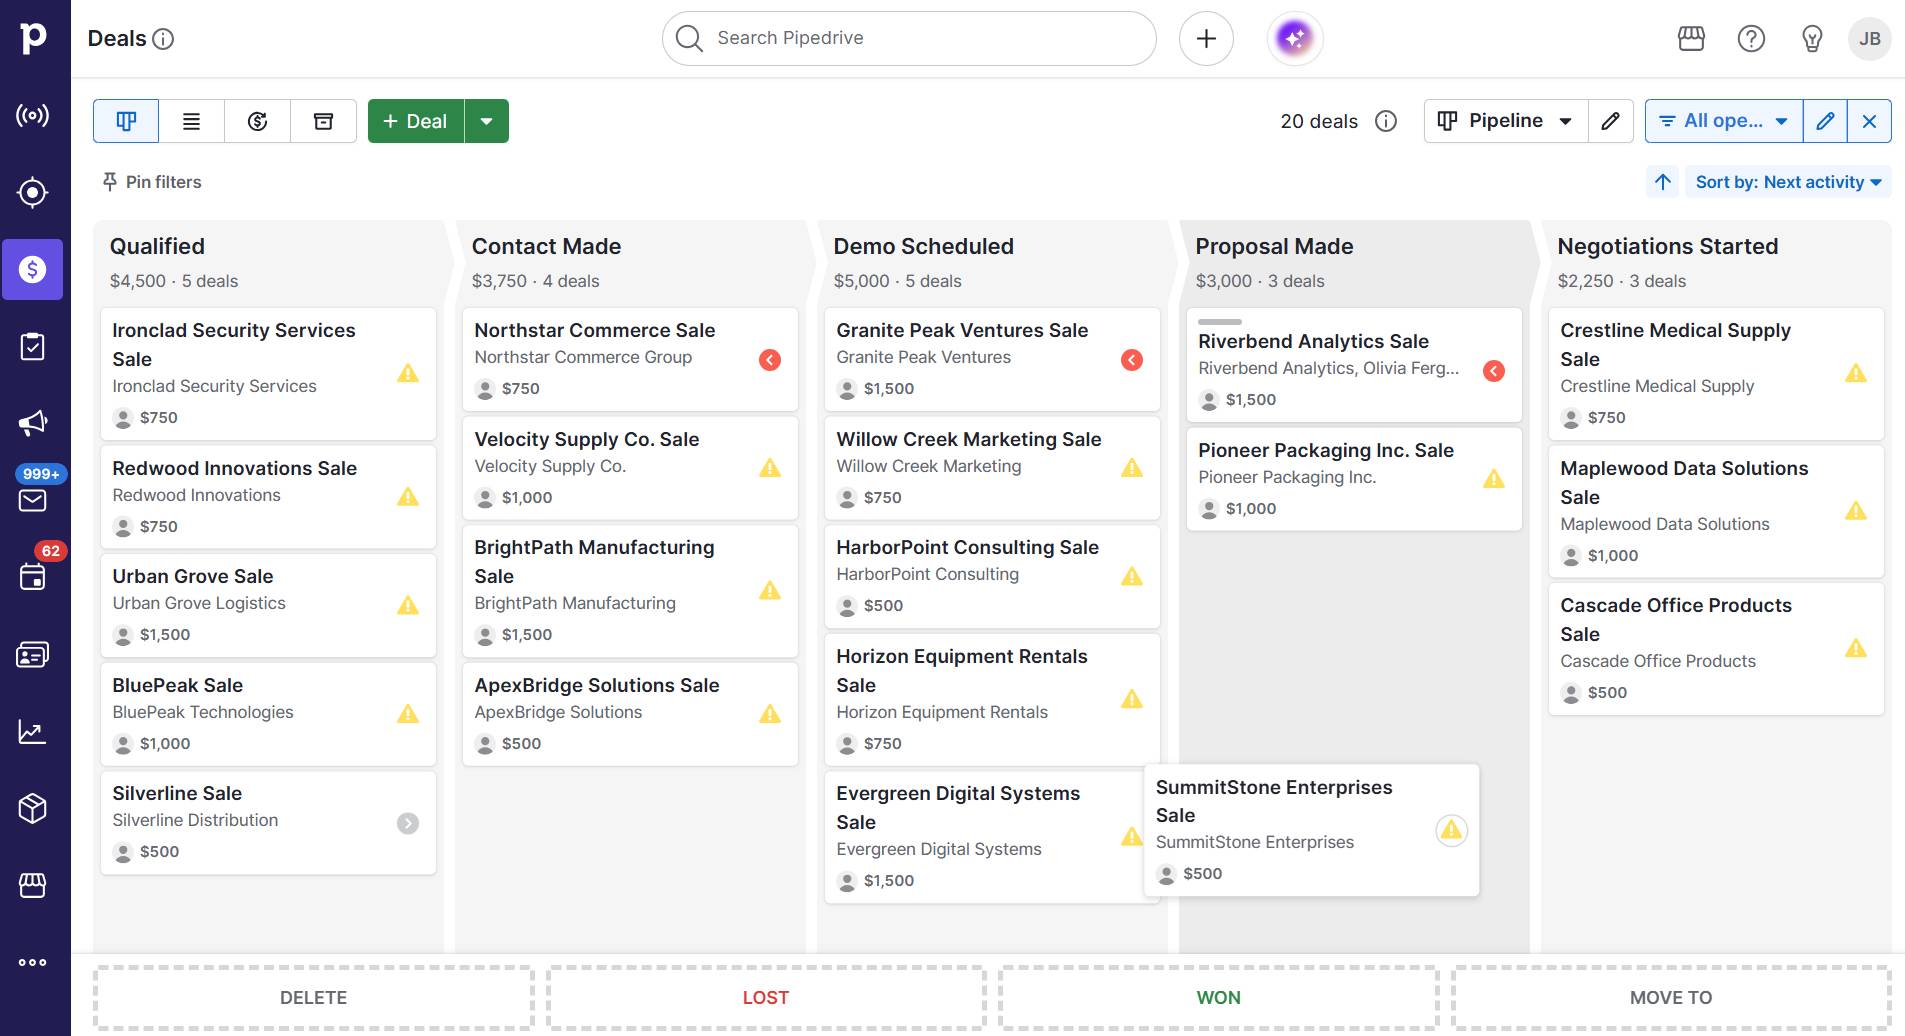1905x1036 pixels.
Task: Click the add Deal button
Action: point(416,121)
